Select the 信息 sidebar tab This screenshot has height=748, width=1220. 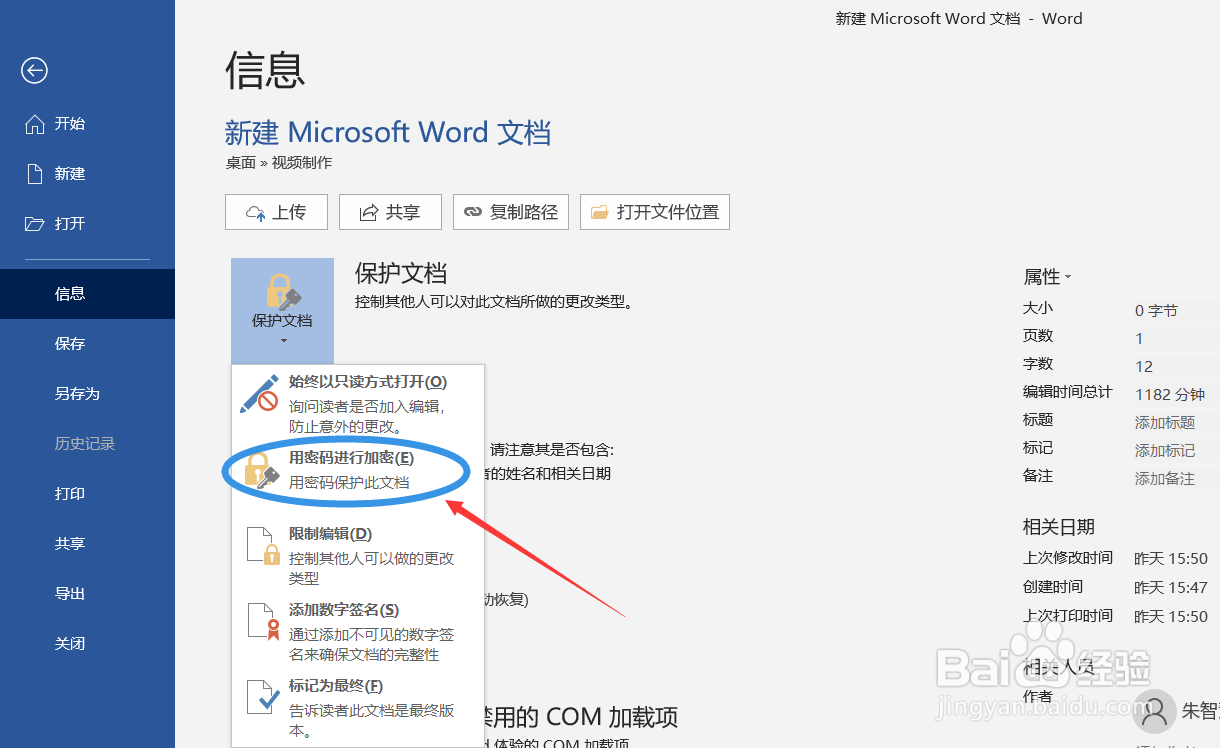click(x=87, y=294)
